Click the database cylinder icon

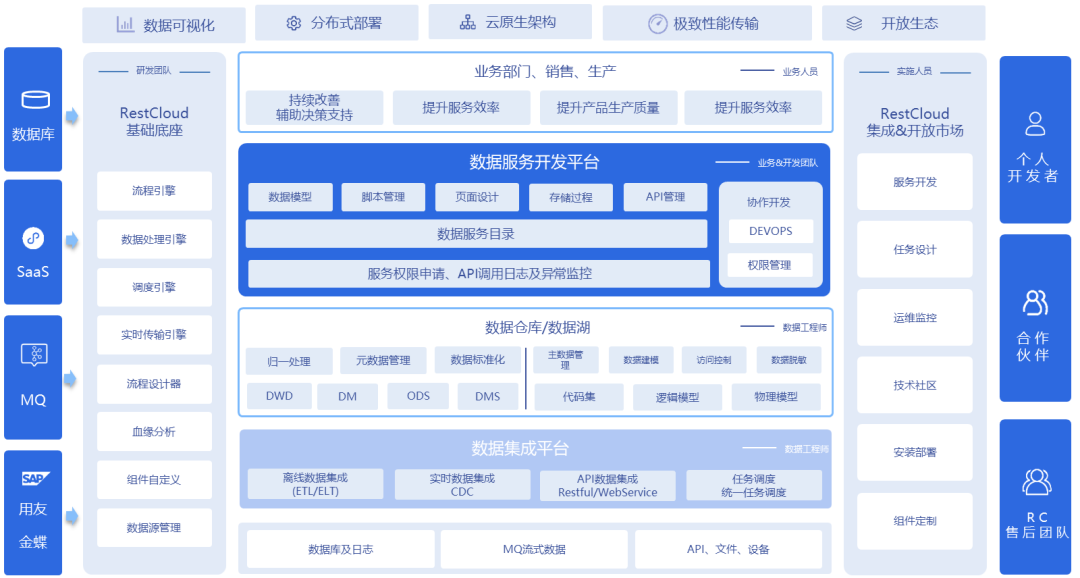coord(35,100)
